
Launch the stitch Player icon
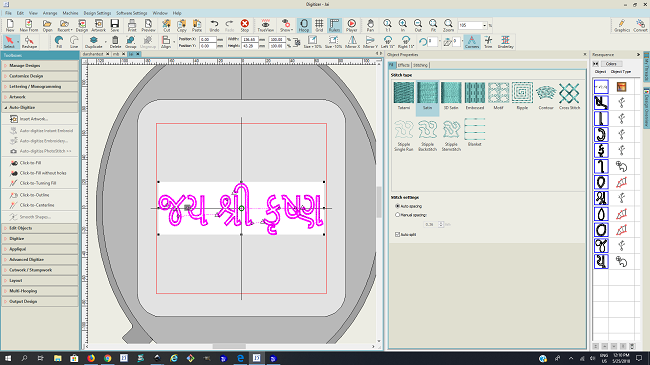(352, 25)
